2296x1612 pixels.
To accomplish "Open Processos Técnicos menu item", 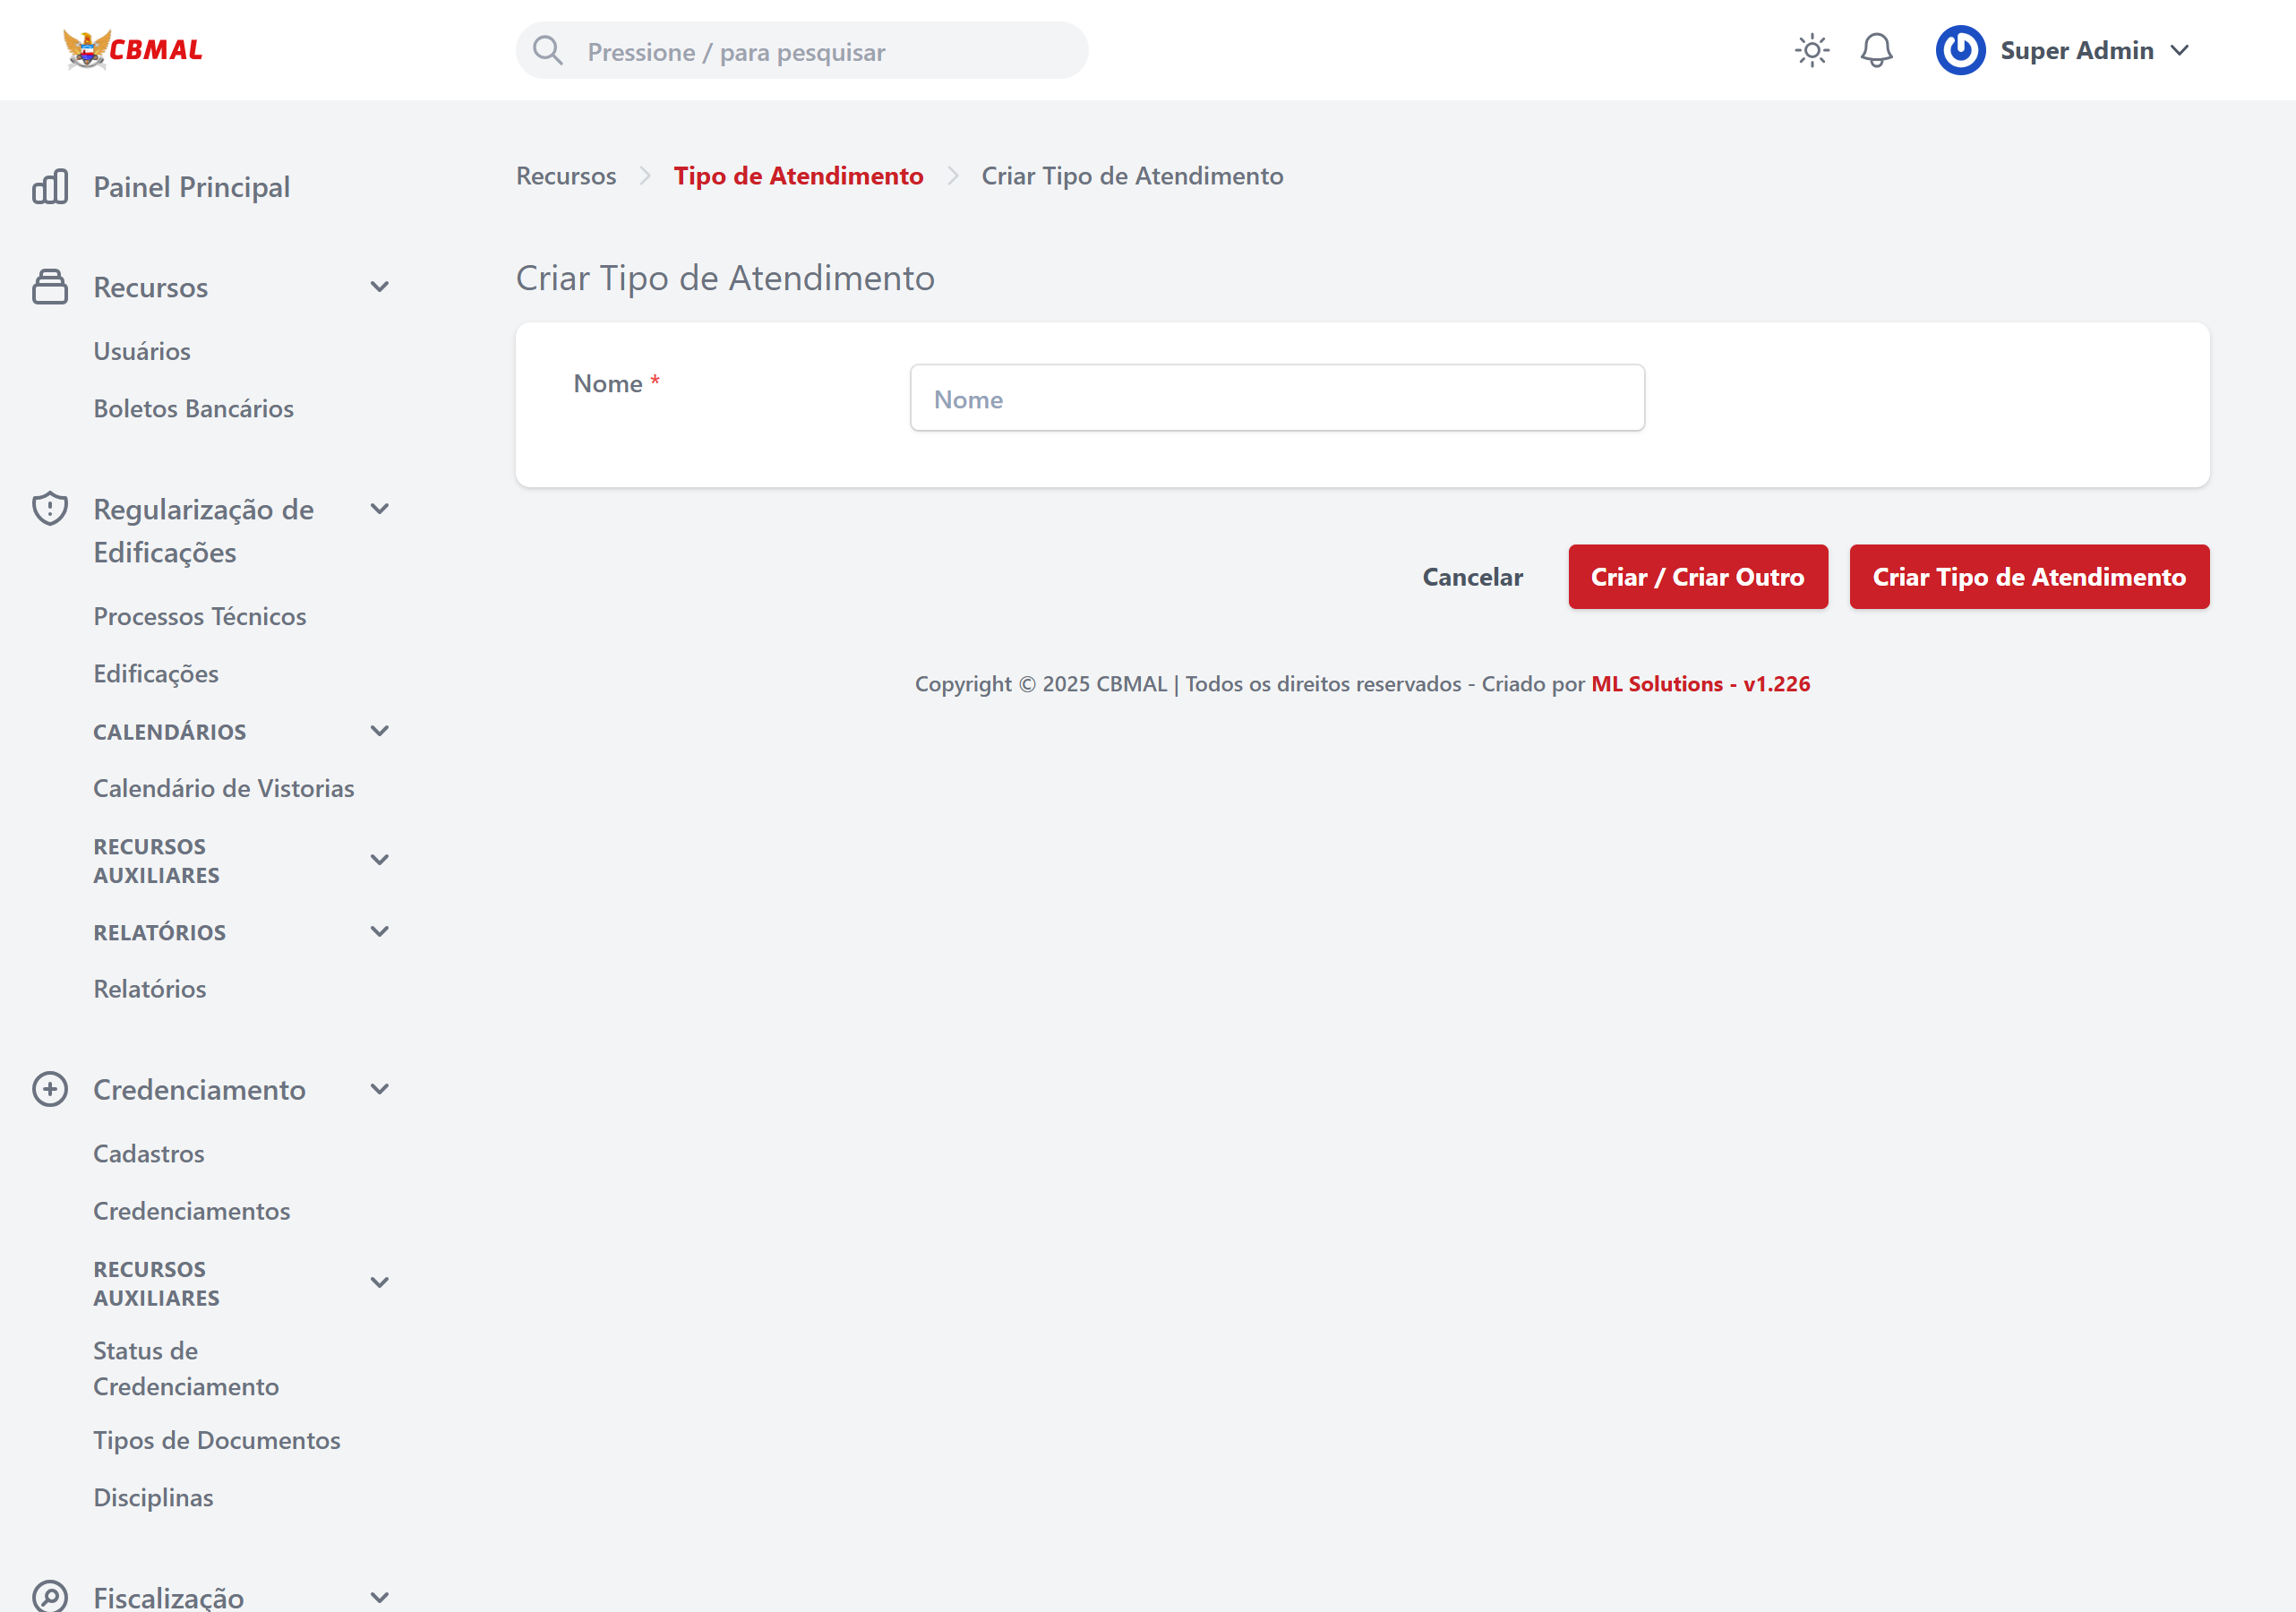I will pyautogui.click(x=200, y=616).
